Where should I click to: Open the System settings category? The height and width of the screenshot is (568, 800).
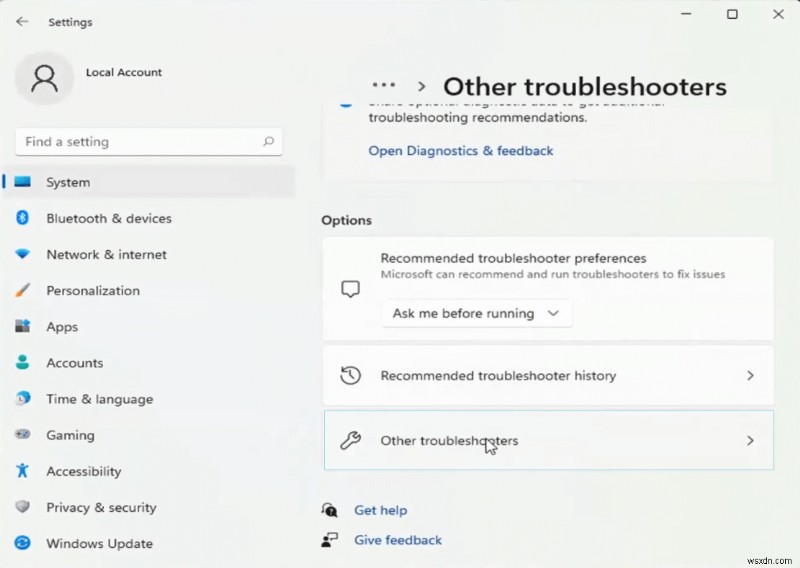tap(149, 182)
